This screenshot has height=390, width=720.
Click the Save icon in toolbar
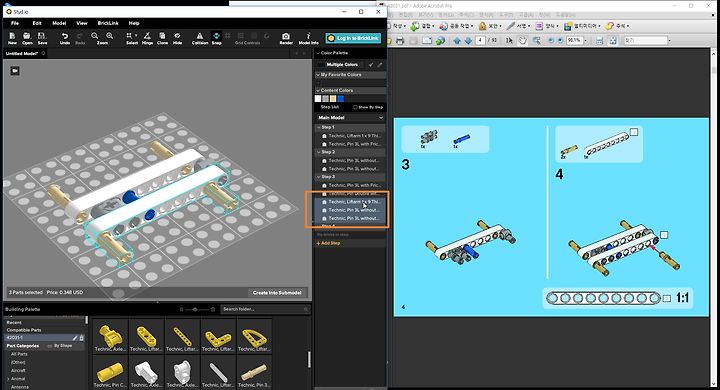[x=42, y=38]
